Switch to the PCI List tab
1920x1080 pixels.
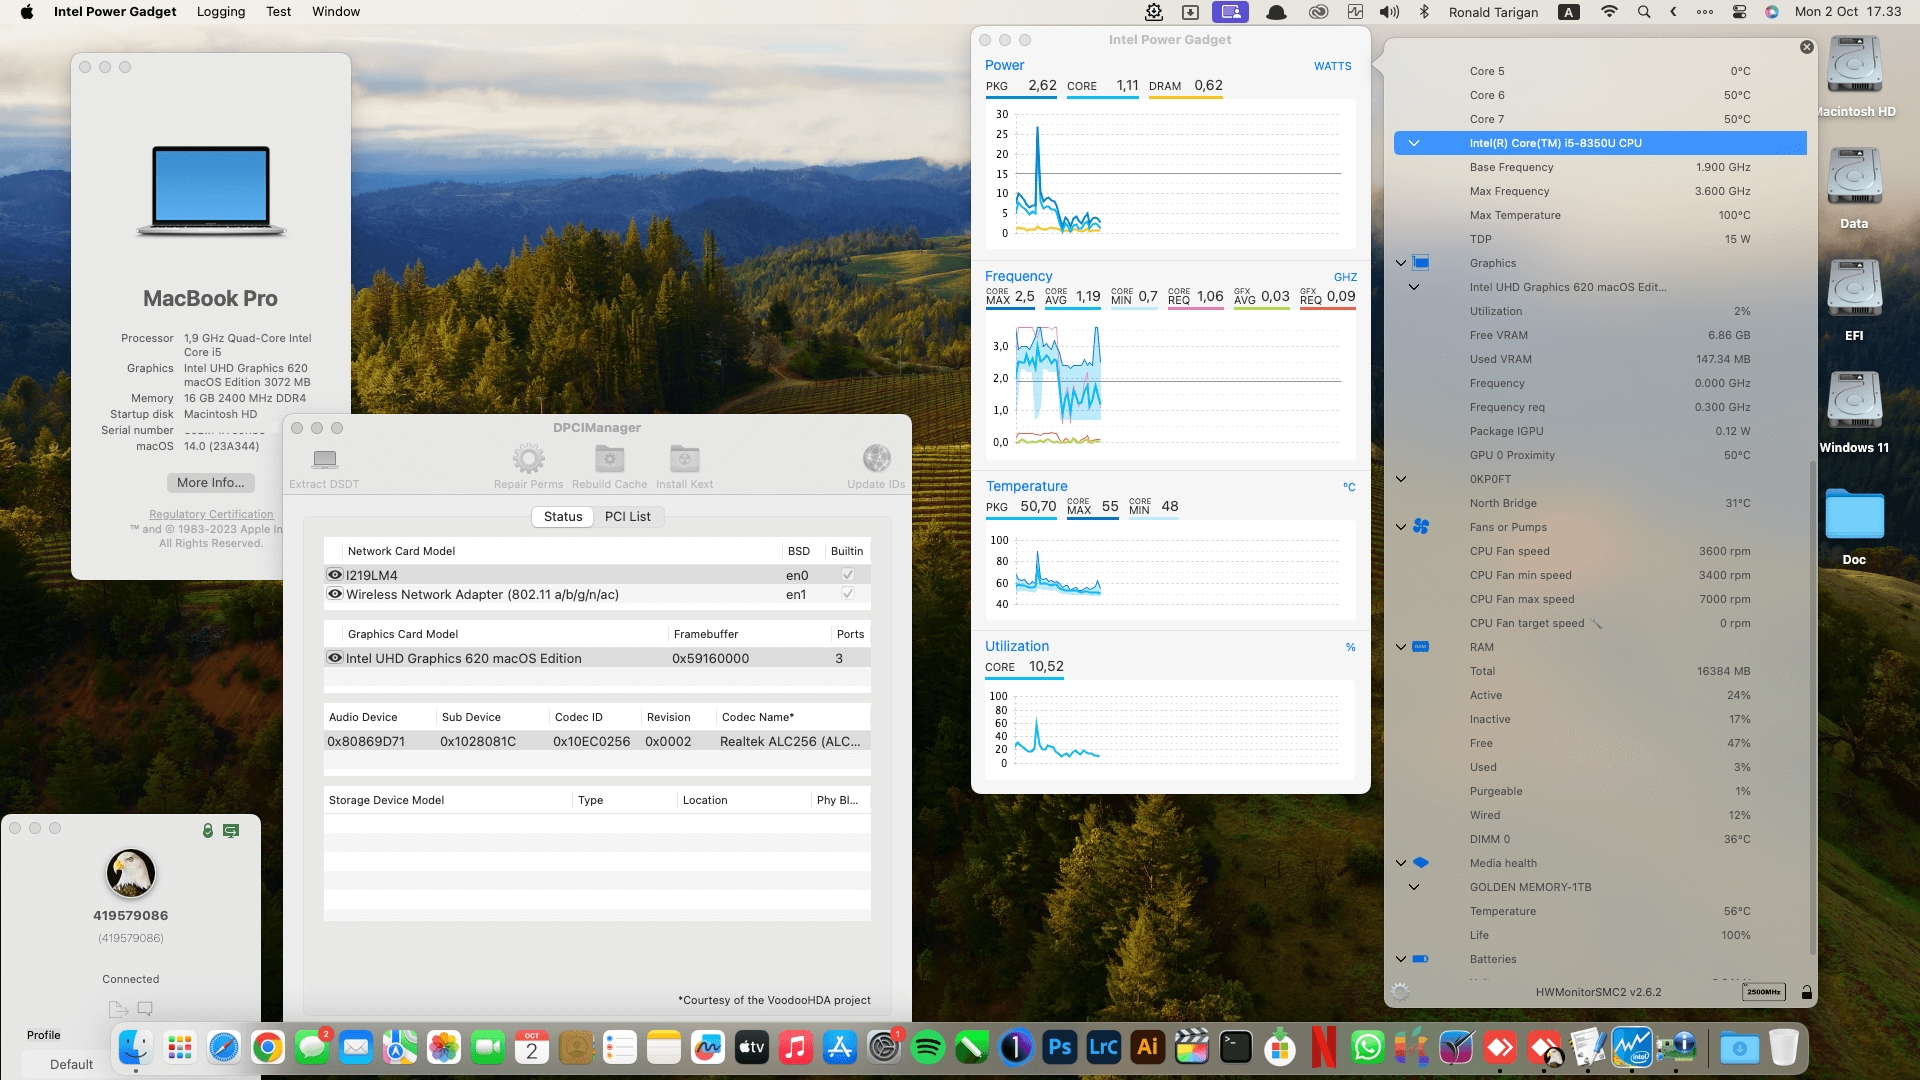pos(628,517)
